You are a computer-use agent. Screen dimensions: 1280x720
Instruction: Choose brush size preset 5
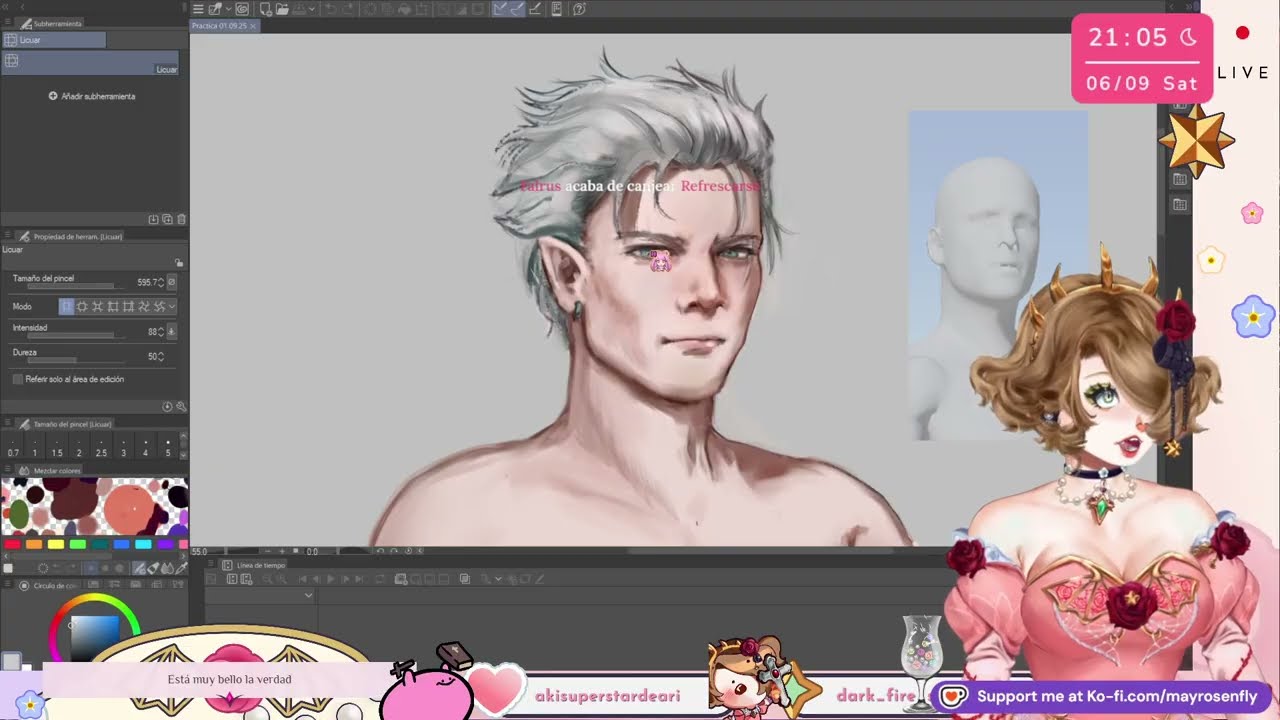point(168,447)
